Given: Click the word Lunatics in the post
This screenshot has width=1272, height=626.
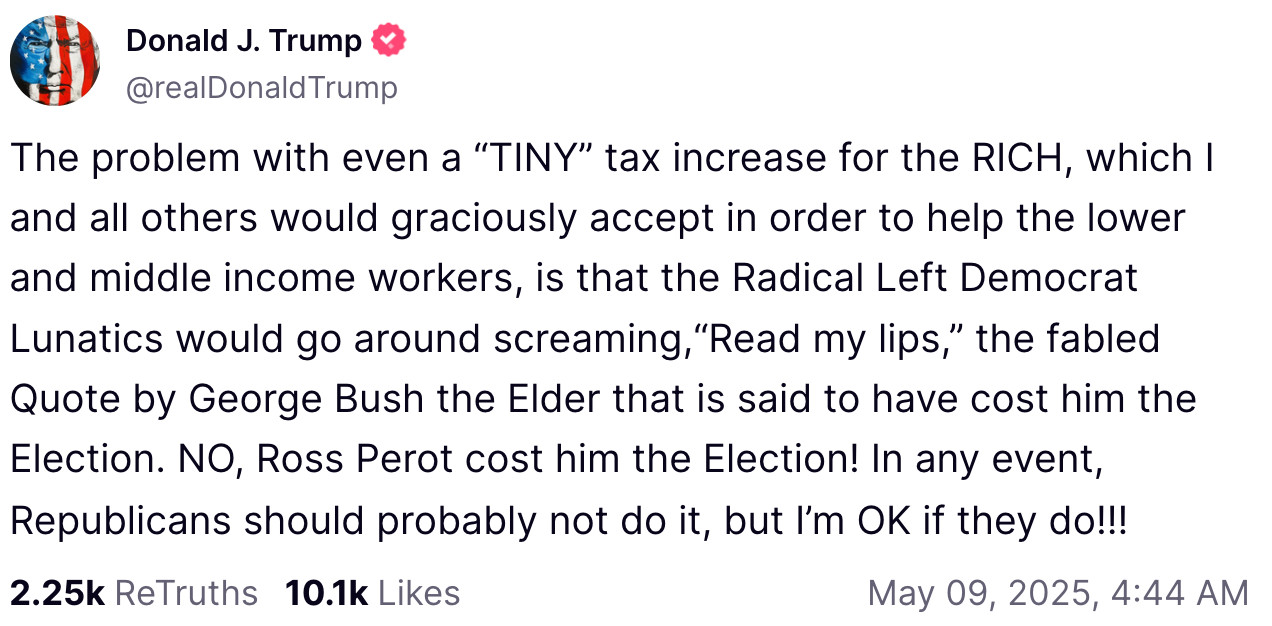Looking at the screenshot, I should [x=87, y=339].
